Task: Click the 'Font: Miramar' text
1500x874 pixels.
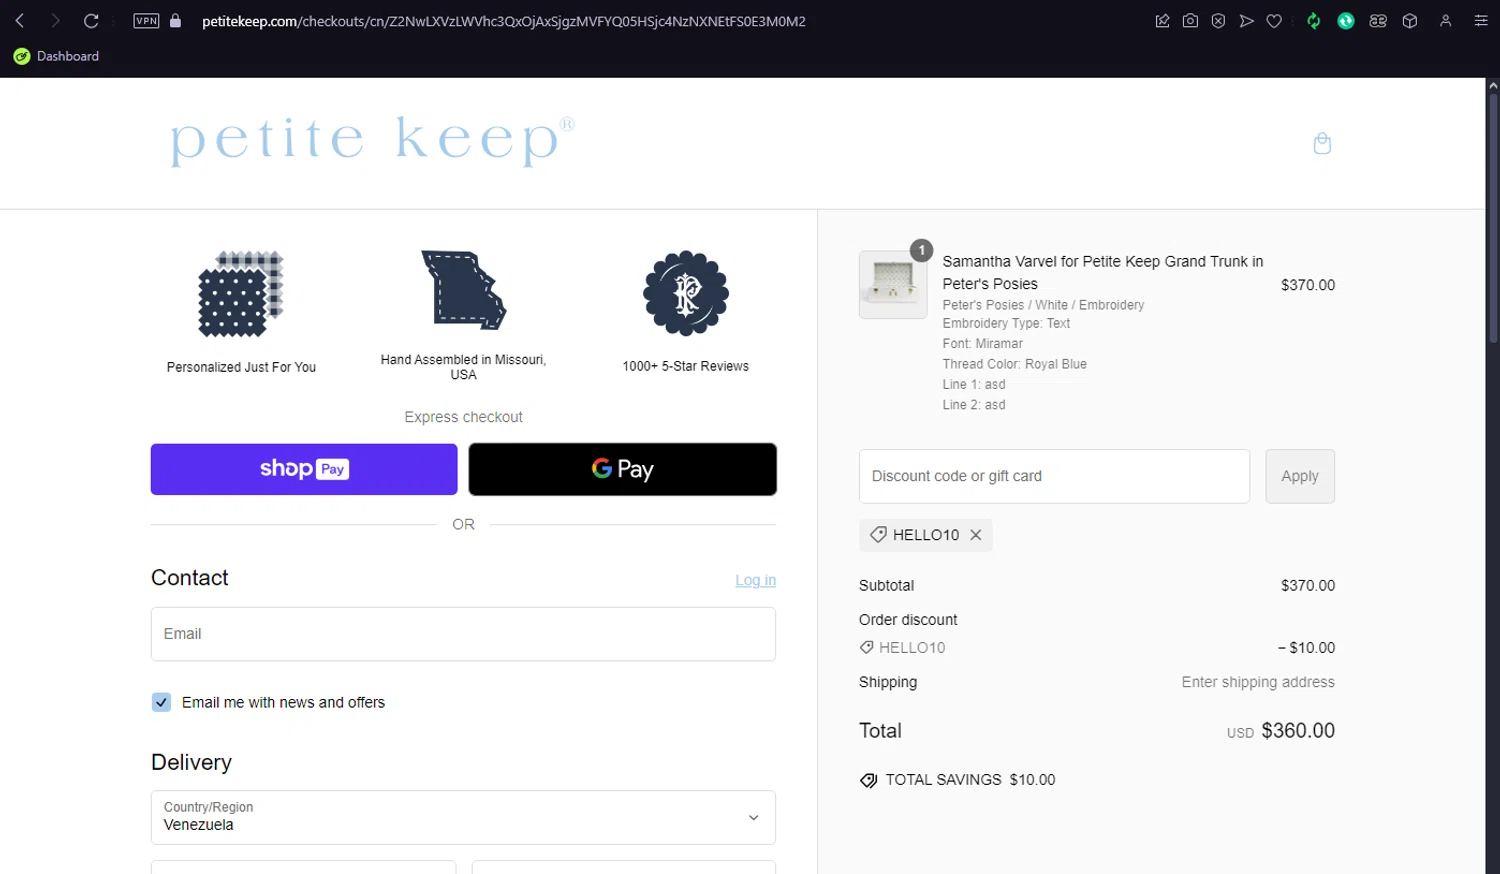Action: [982, 343]
